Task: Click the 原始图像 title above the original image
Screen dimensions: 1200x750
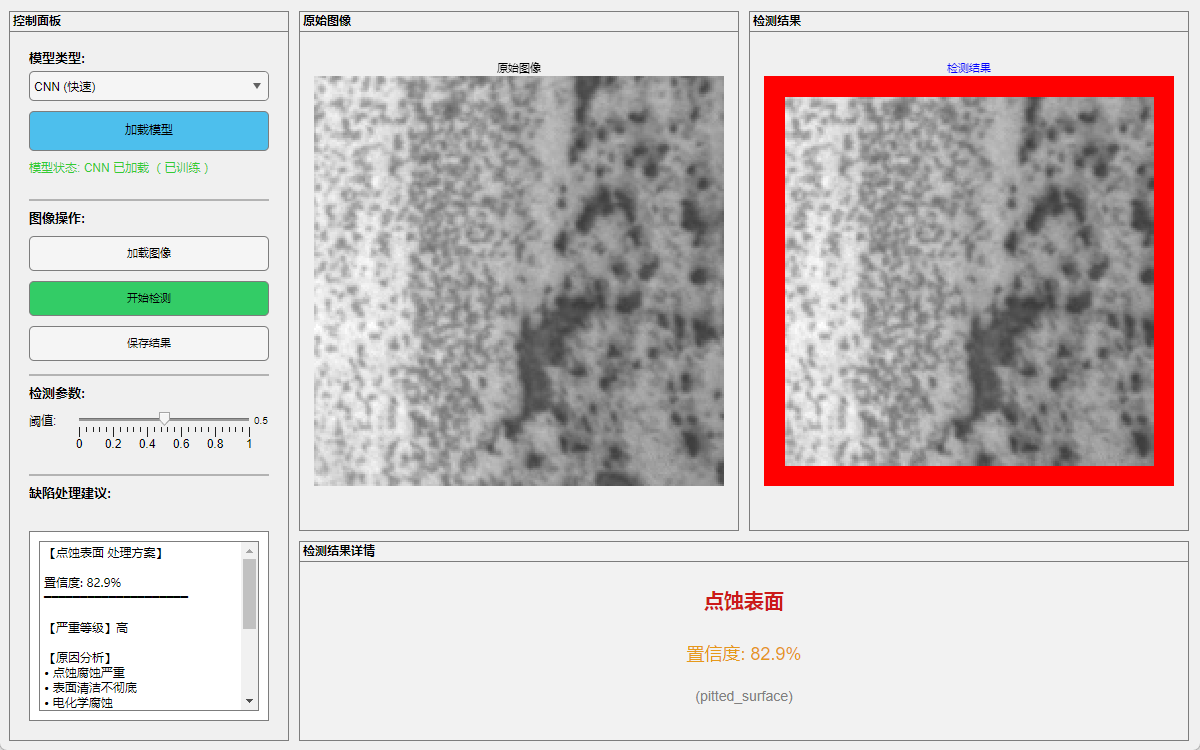Action: click(x=519, y=68)
